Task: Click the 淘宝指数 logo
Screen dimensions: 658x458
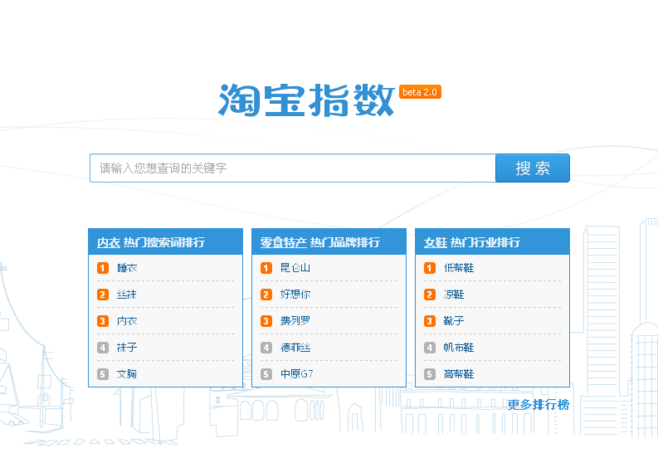Action: 307,100
